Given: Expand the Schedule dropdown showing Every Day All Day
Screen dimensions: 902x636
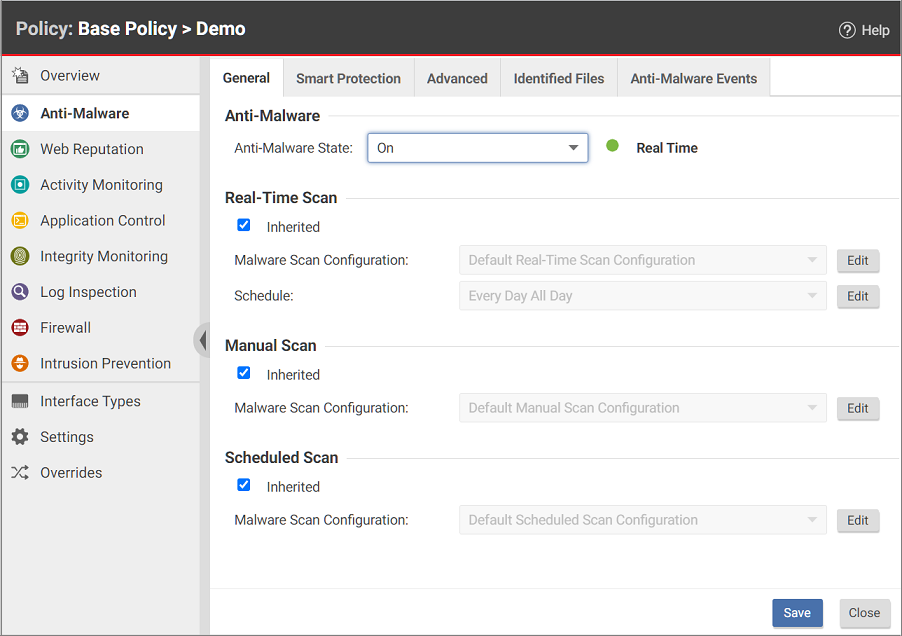Looking at the screenshot, I should [642, 296].
